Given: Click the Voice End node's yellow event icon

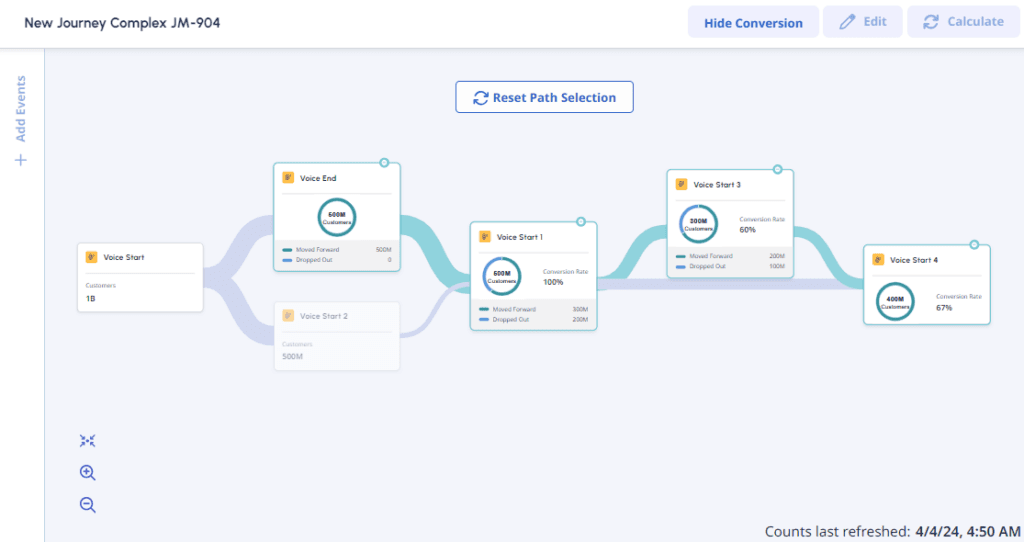Looking at the screenshot, I should [x=288, y=178].
